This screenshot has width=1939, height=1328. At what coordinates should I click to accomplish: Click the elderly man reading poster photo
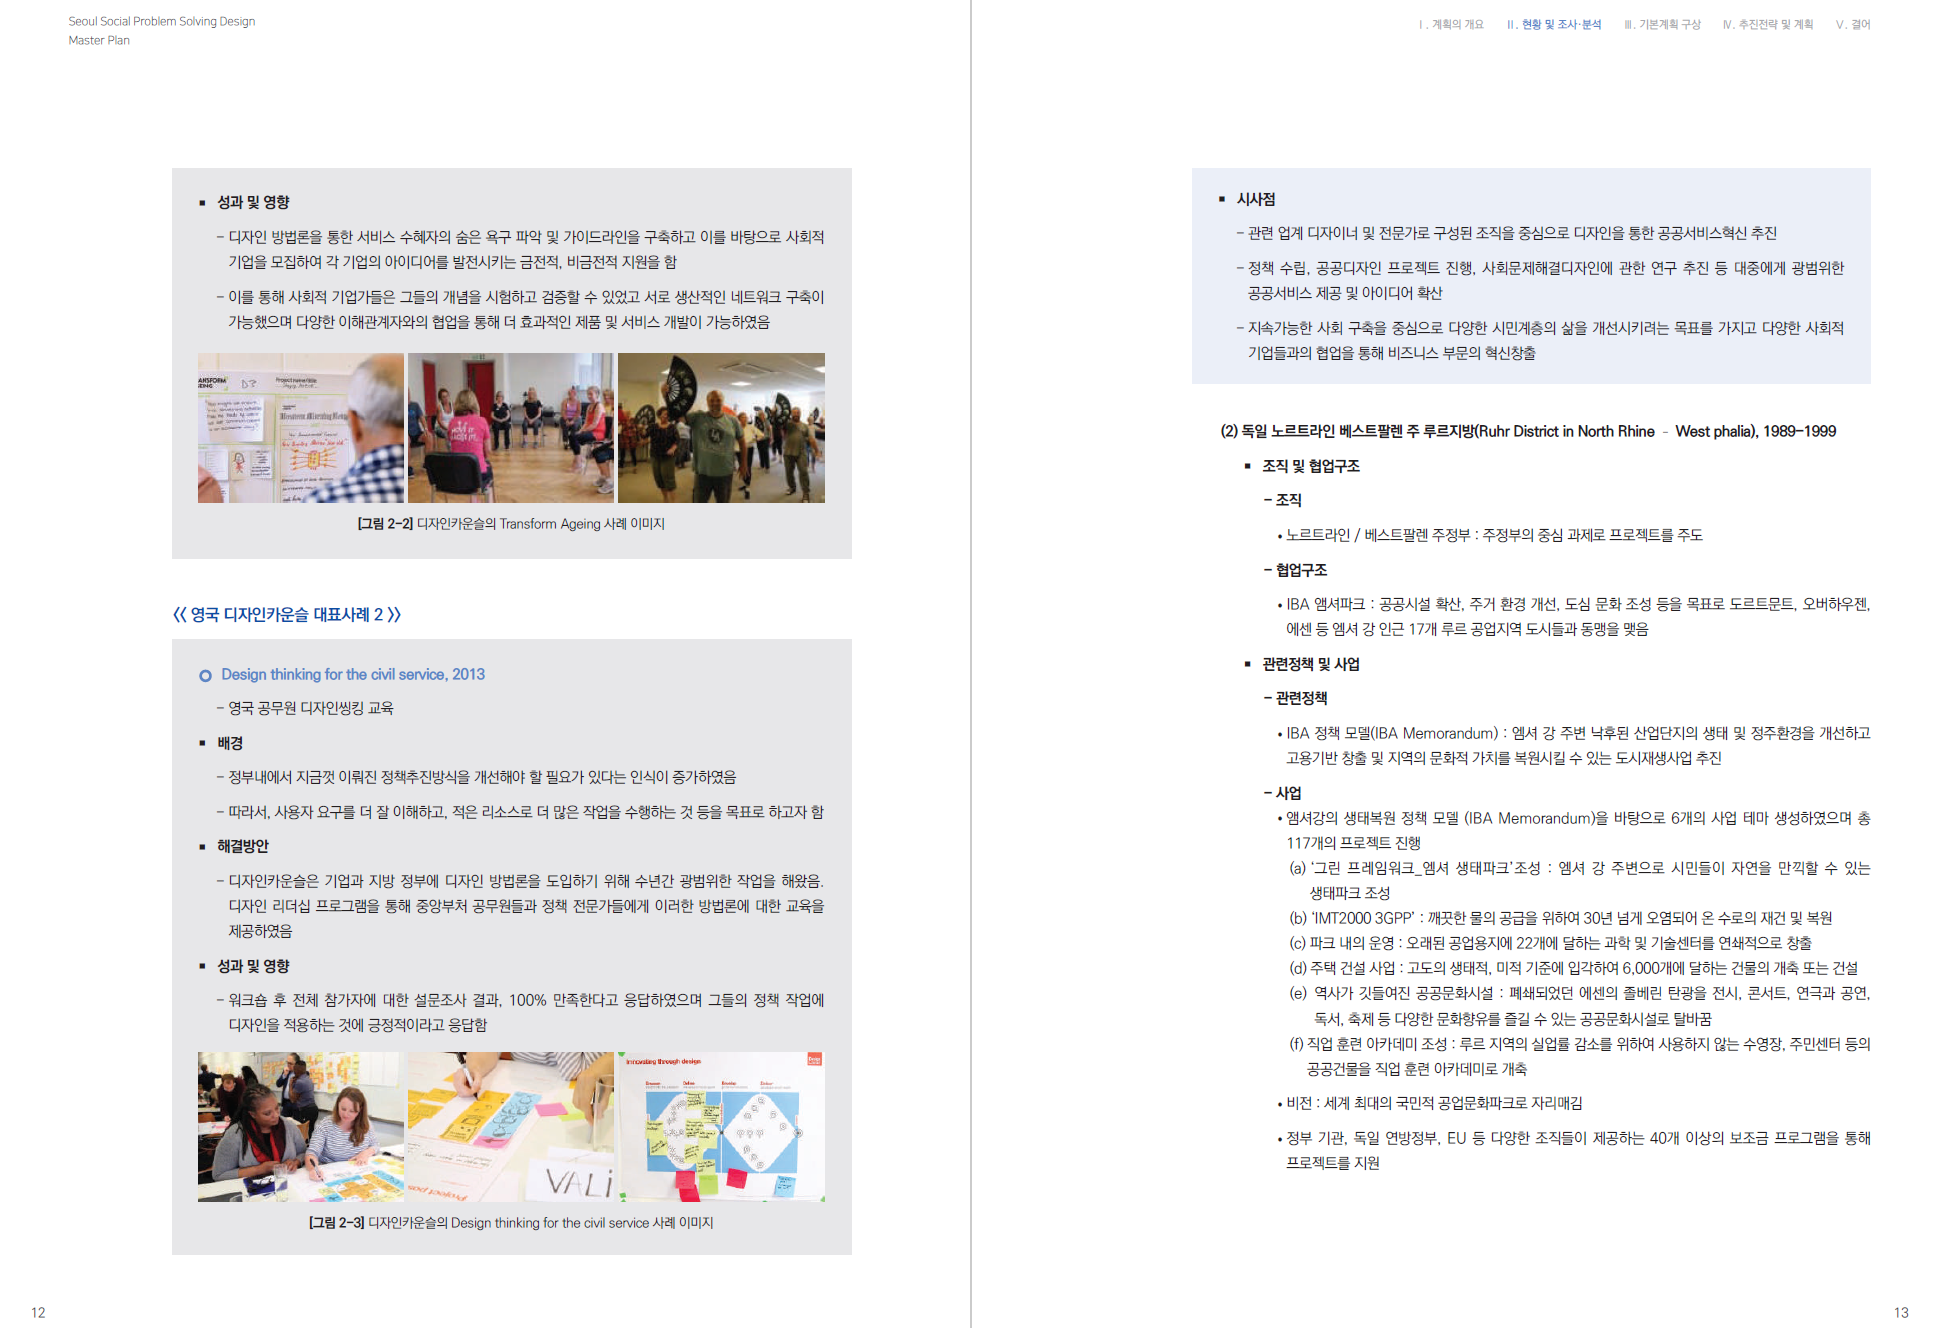300,428
